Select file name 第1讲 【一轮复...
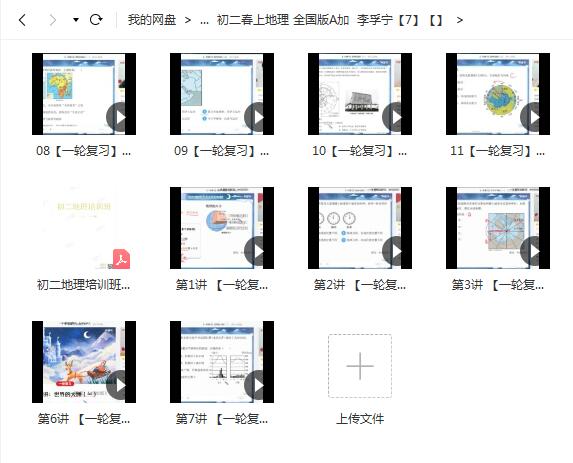 point(222,285)
